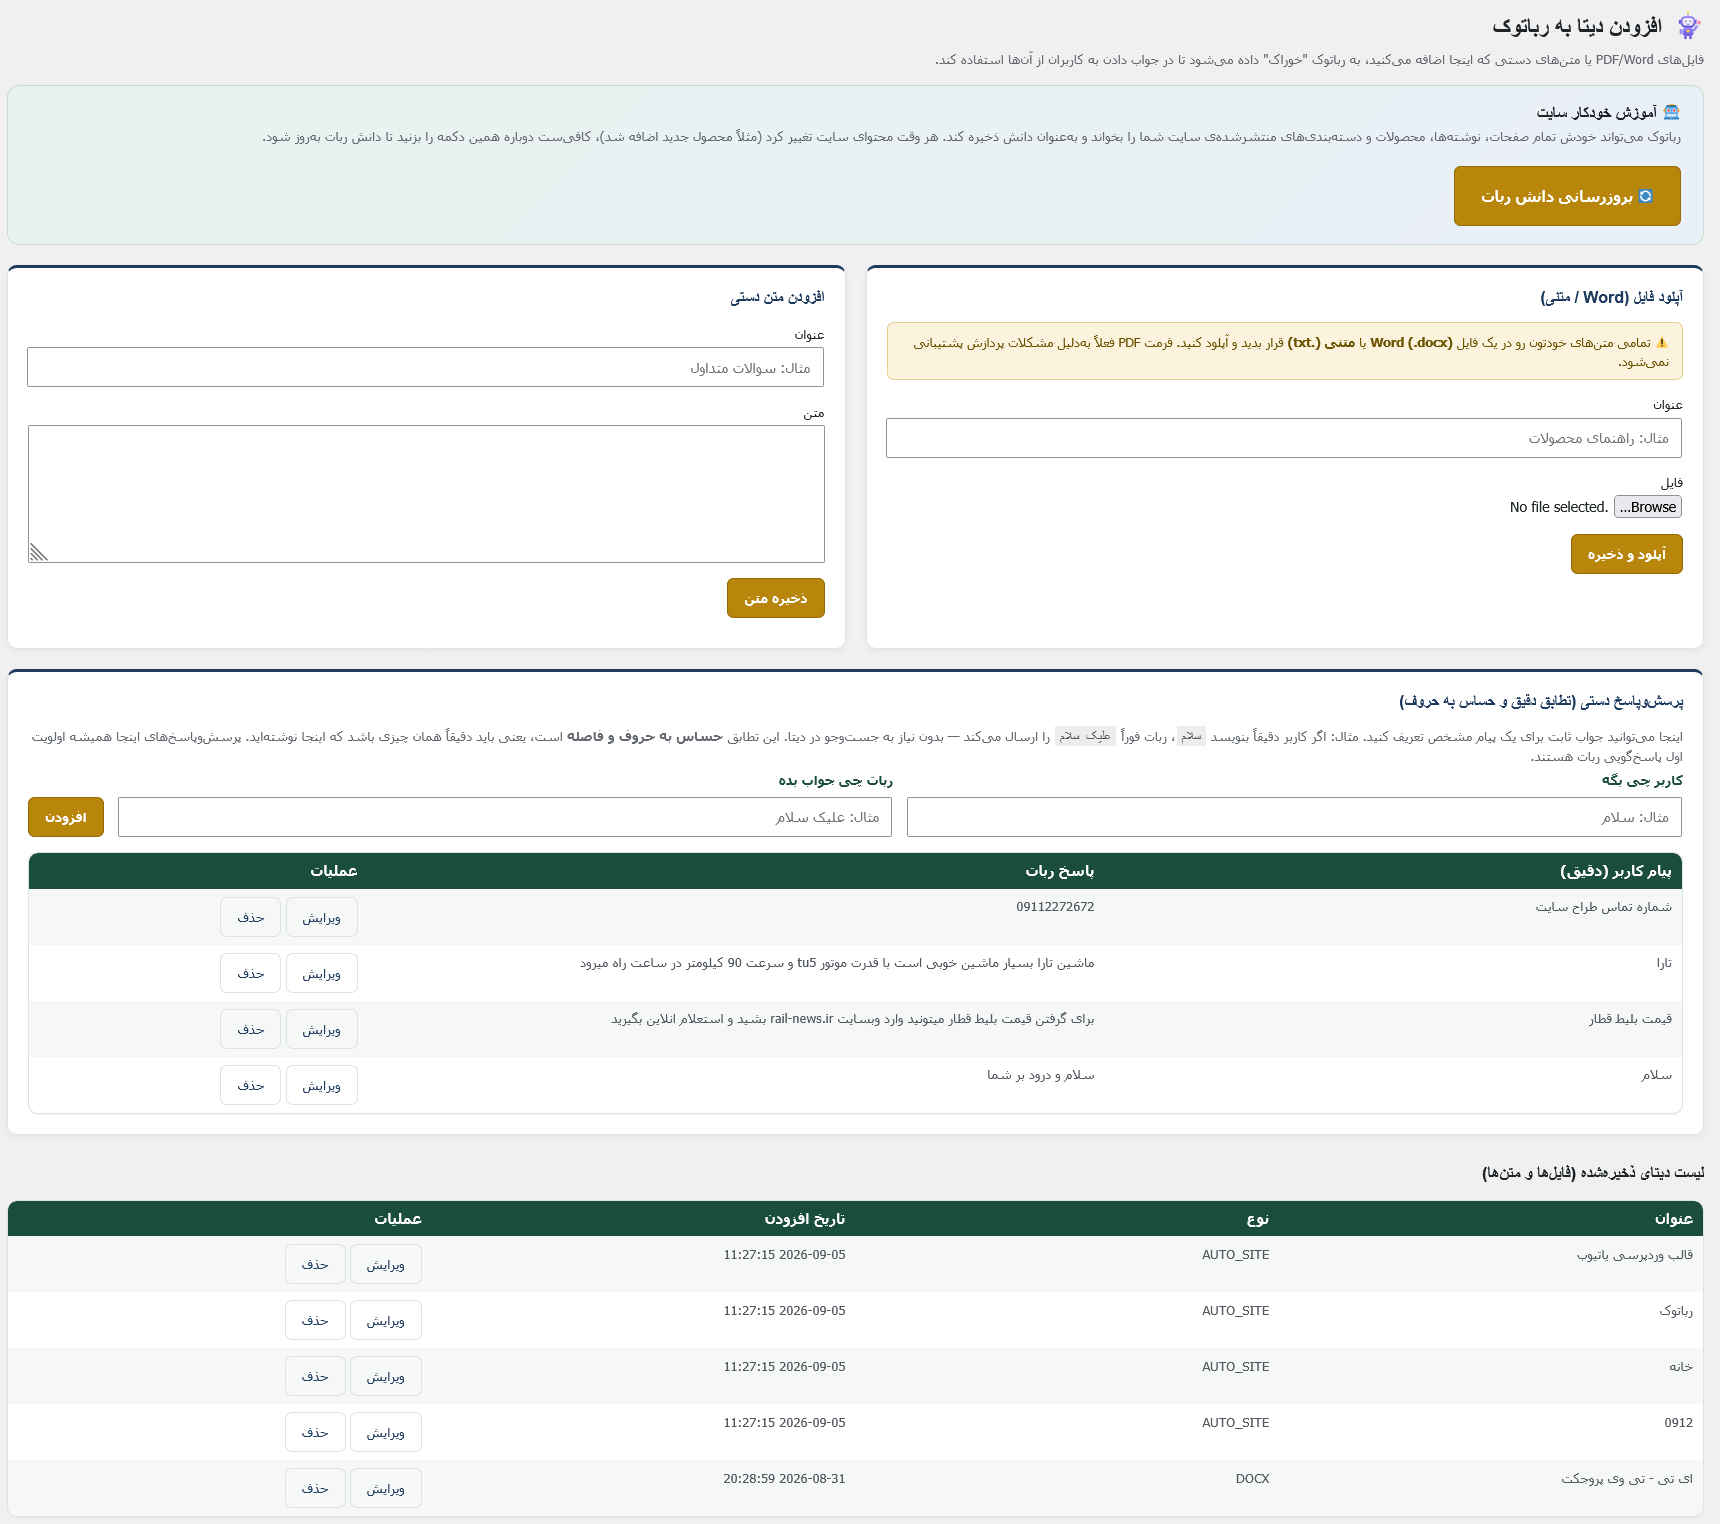This screenshot has height=1524, width=1720.
Task: Click the افزودن button for manual Q&A
Action: pos(66,817)
